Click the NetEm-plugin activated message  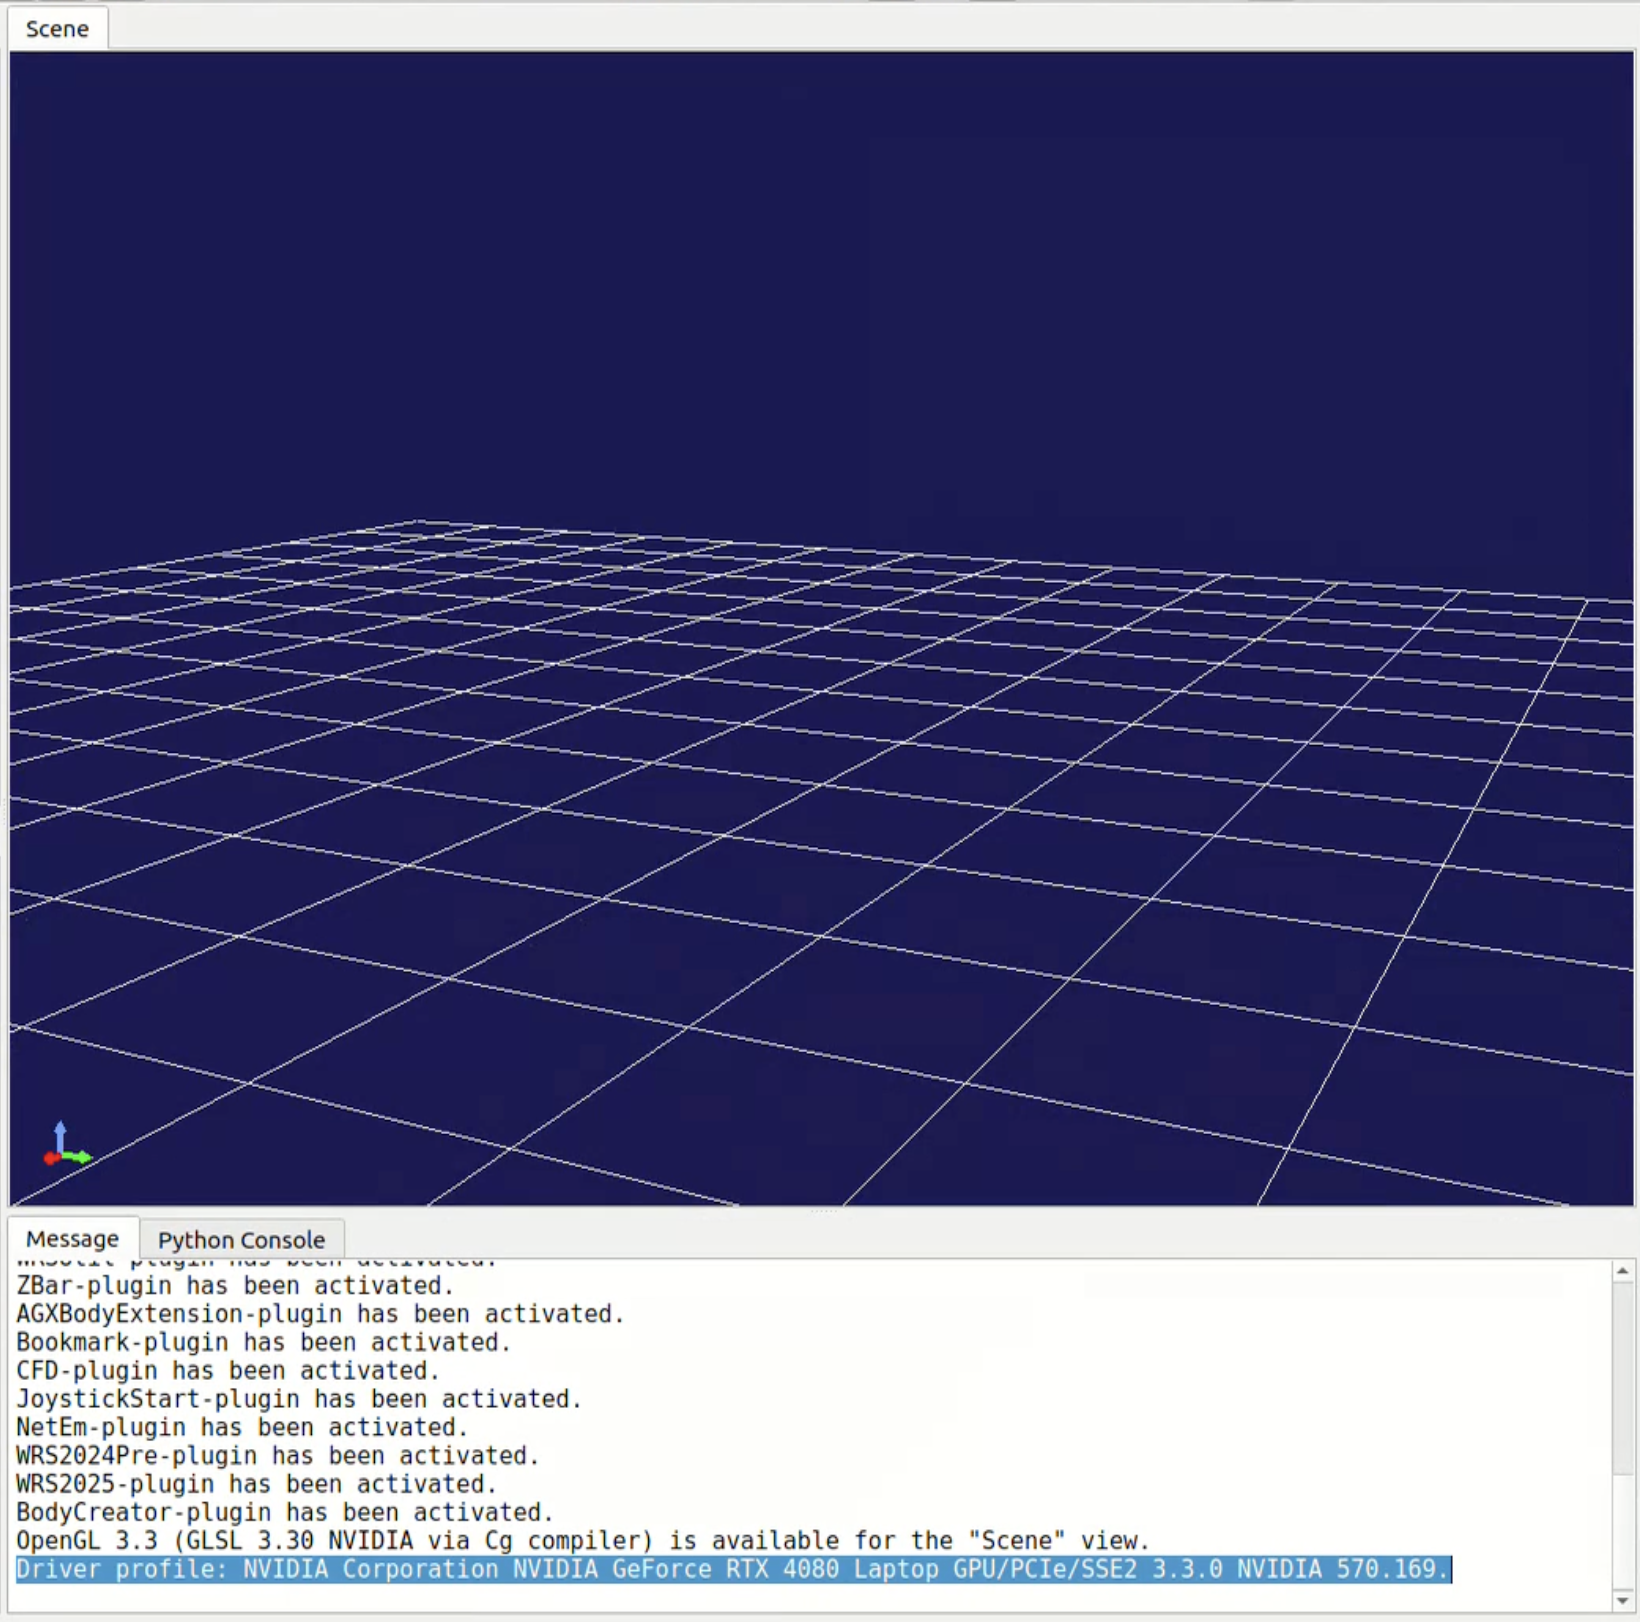coord(242,1427)
